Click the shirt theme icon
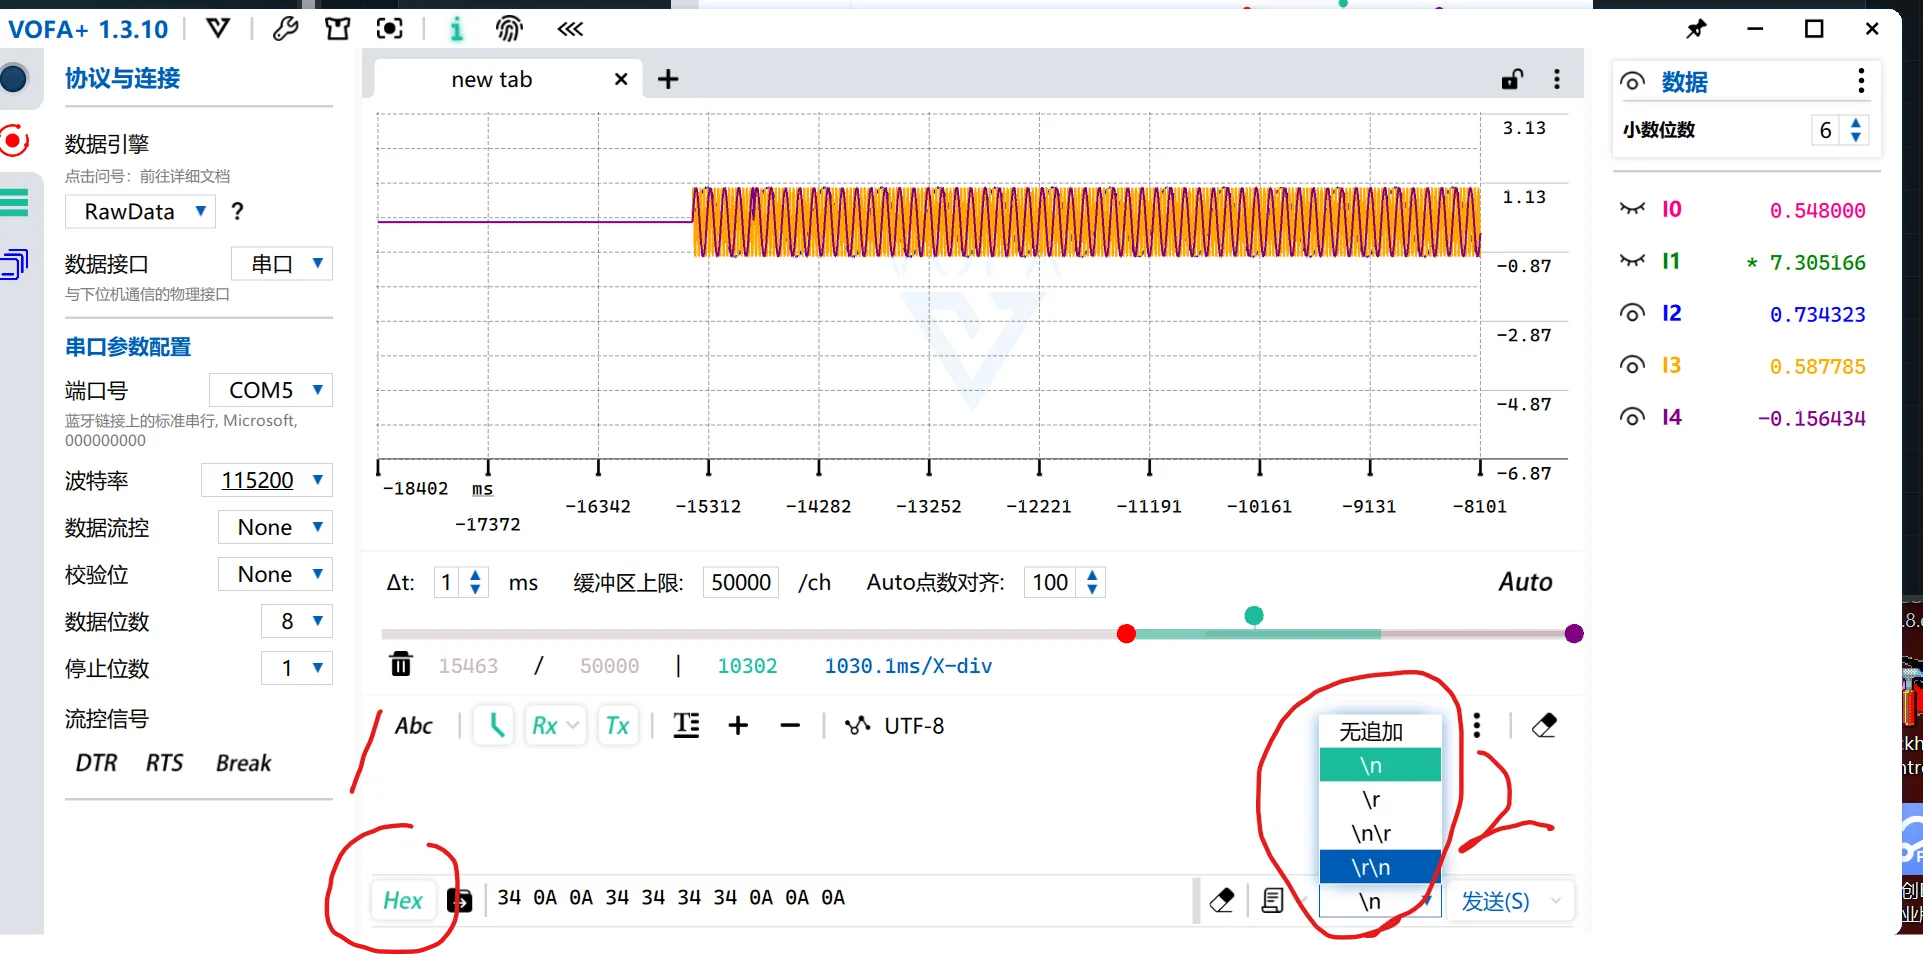1923x955 pixels. click(338, 29)
